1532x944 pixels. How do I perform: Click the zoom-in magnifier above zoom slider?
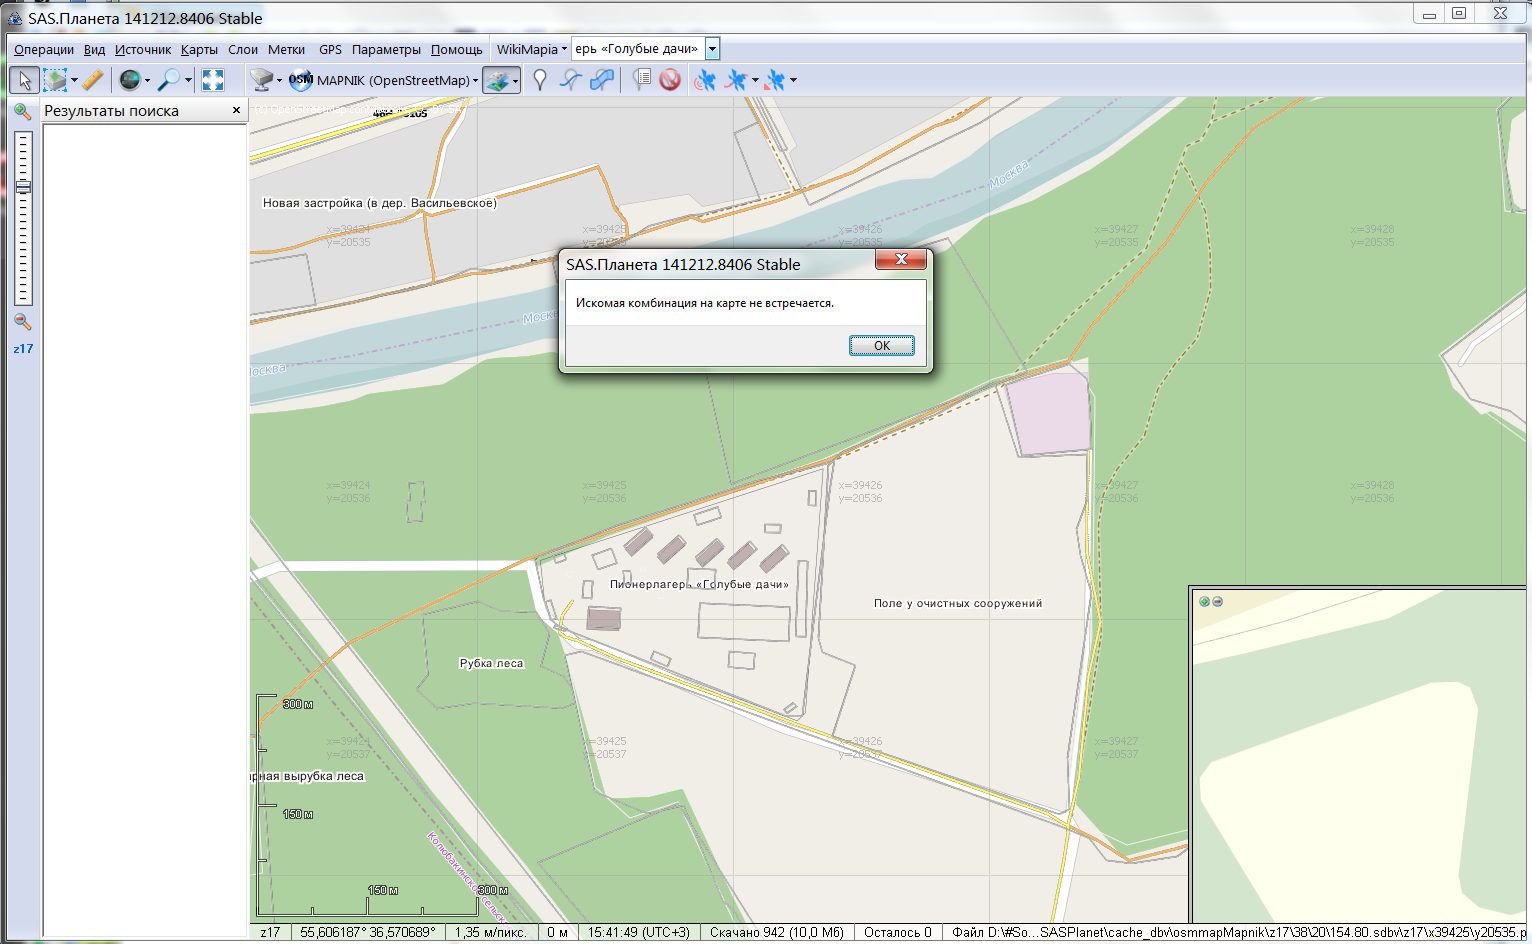coord(22,112)
